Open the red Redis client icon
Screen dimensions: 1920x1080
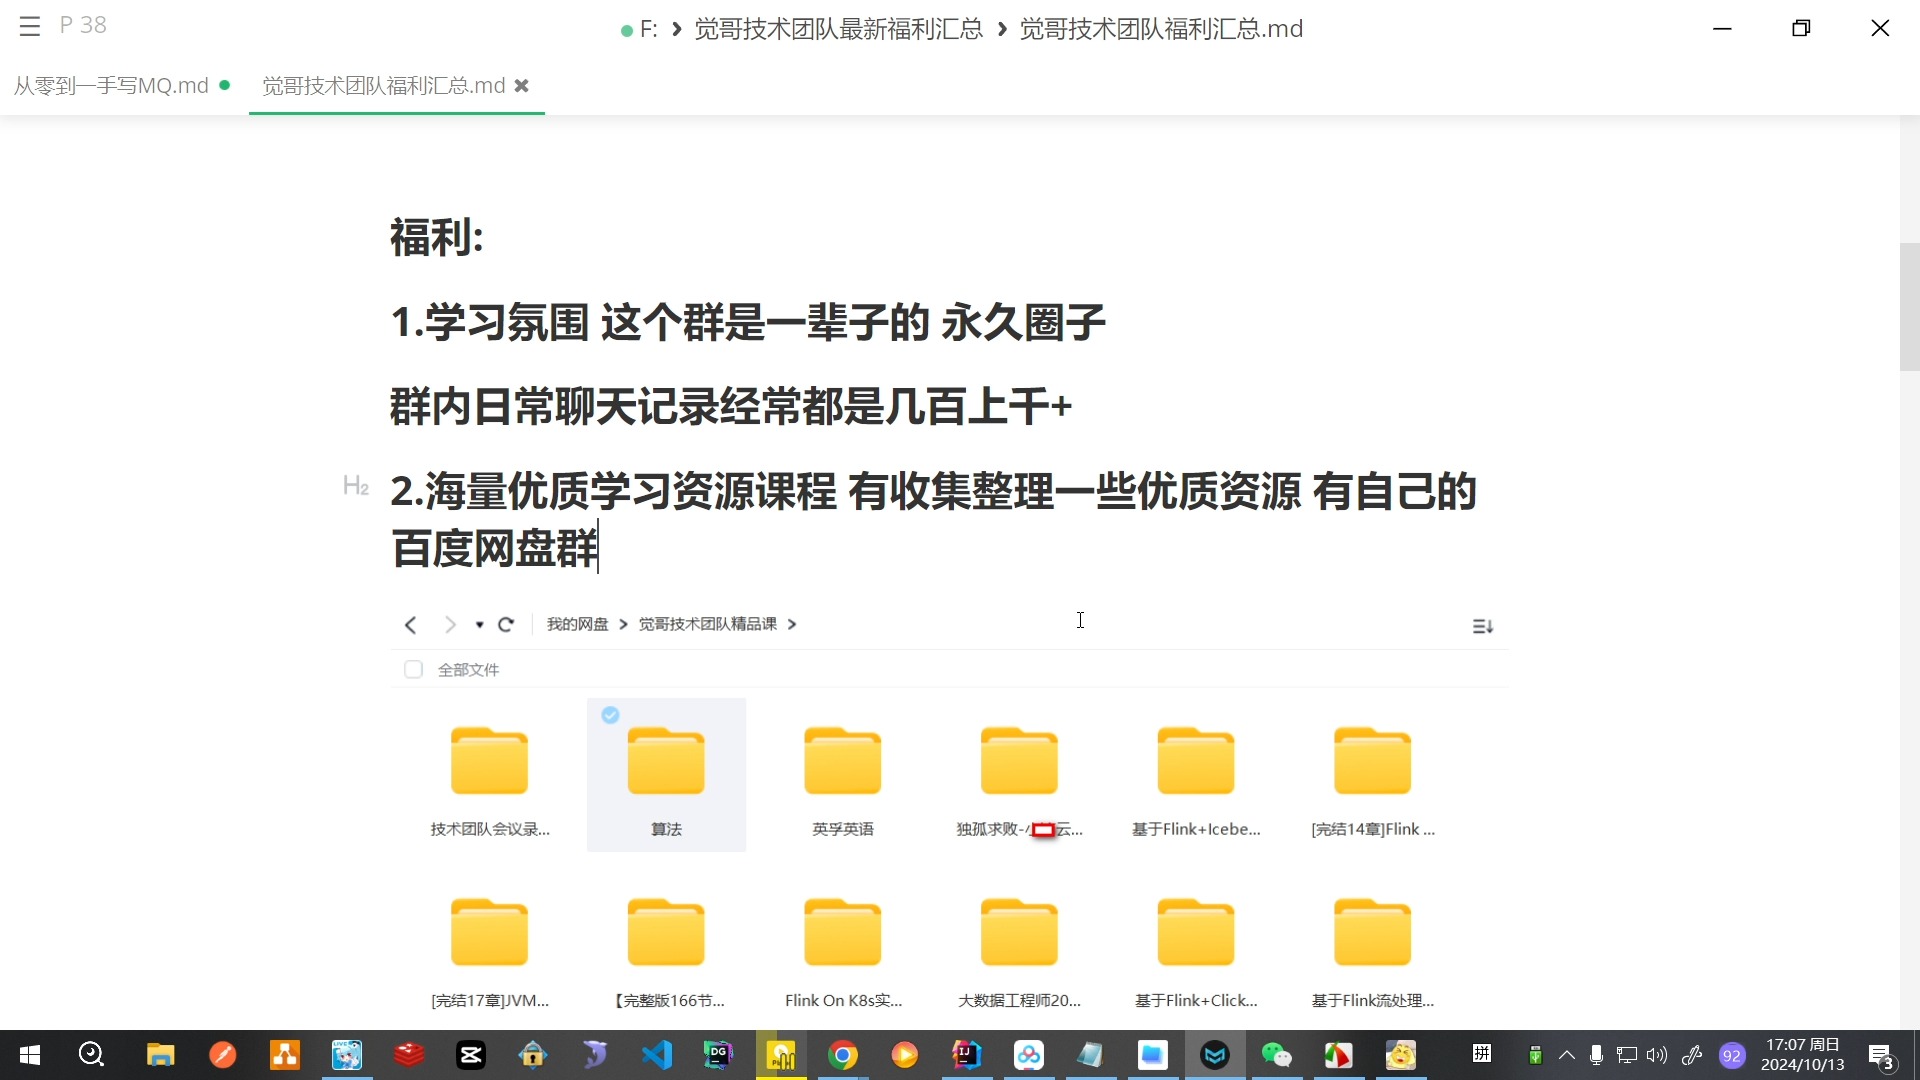tap(409, 1055)
